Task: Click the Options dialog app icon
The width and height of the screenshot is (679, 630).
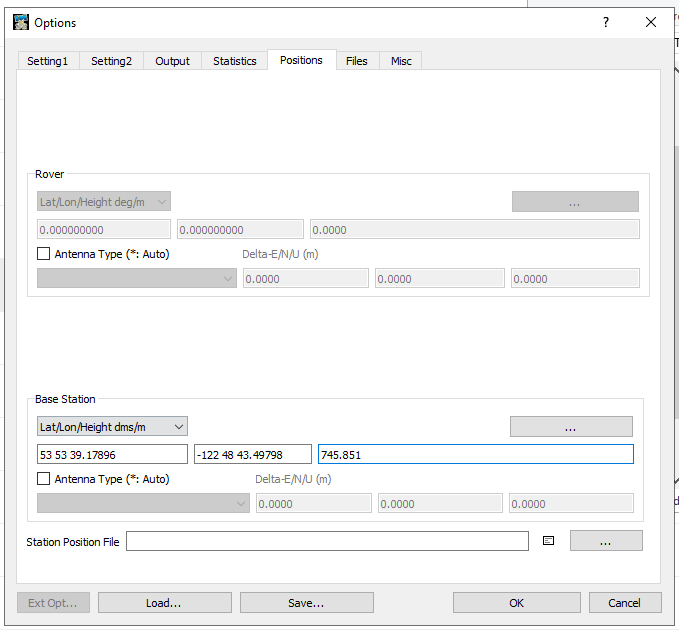Action: (x=21, y=22)
